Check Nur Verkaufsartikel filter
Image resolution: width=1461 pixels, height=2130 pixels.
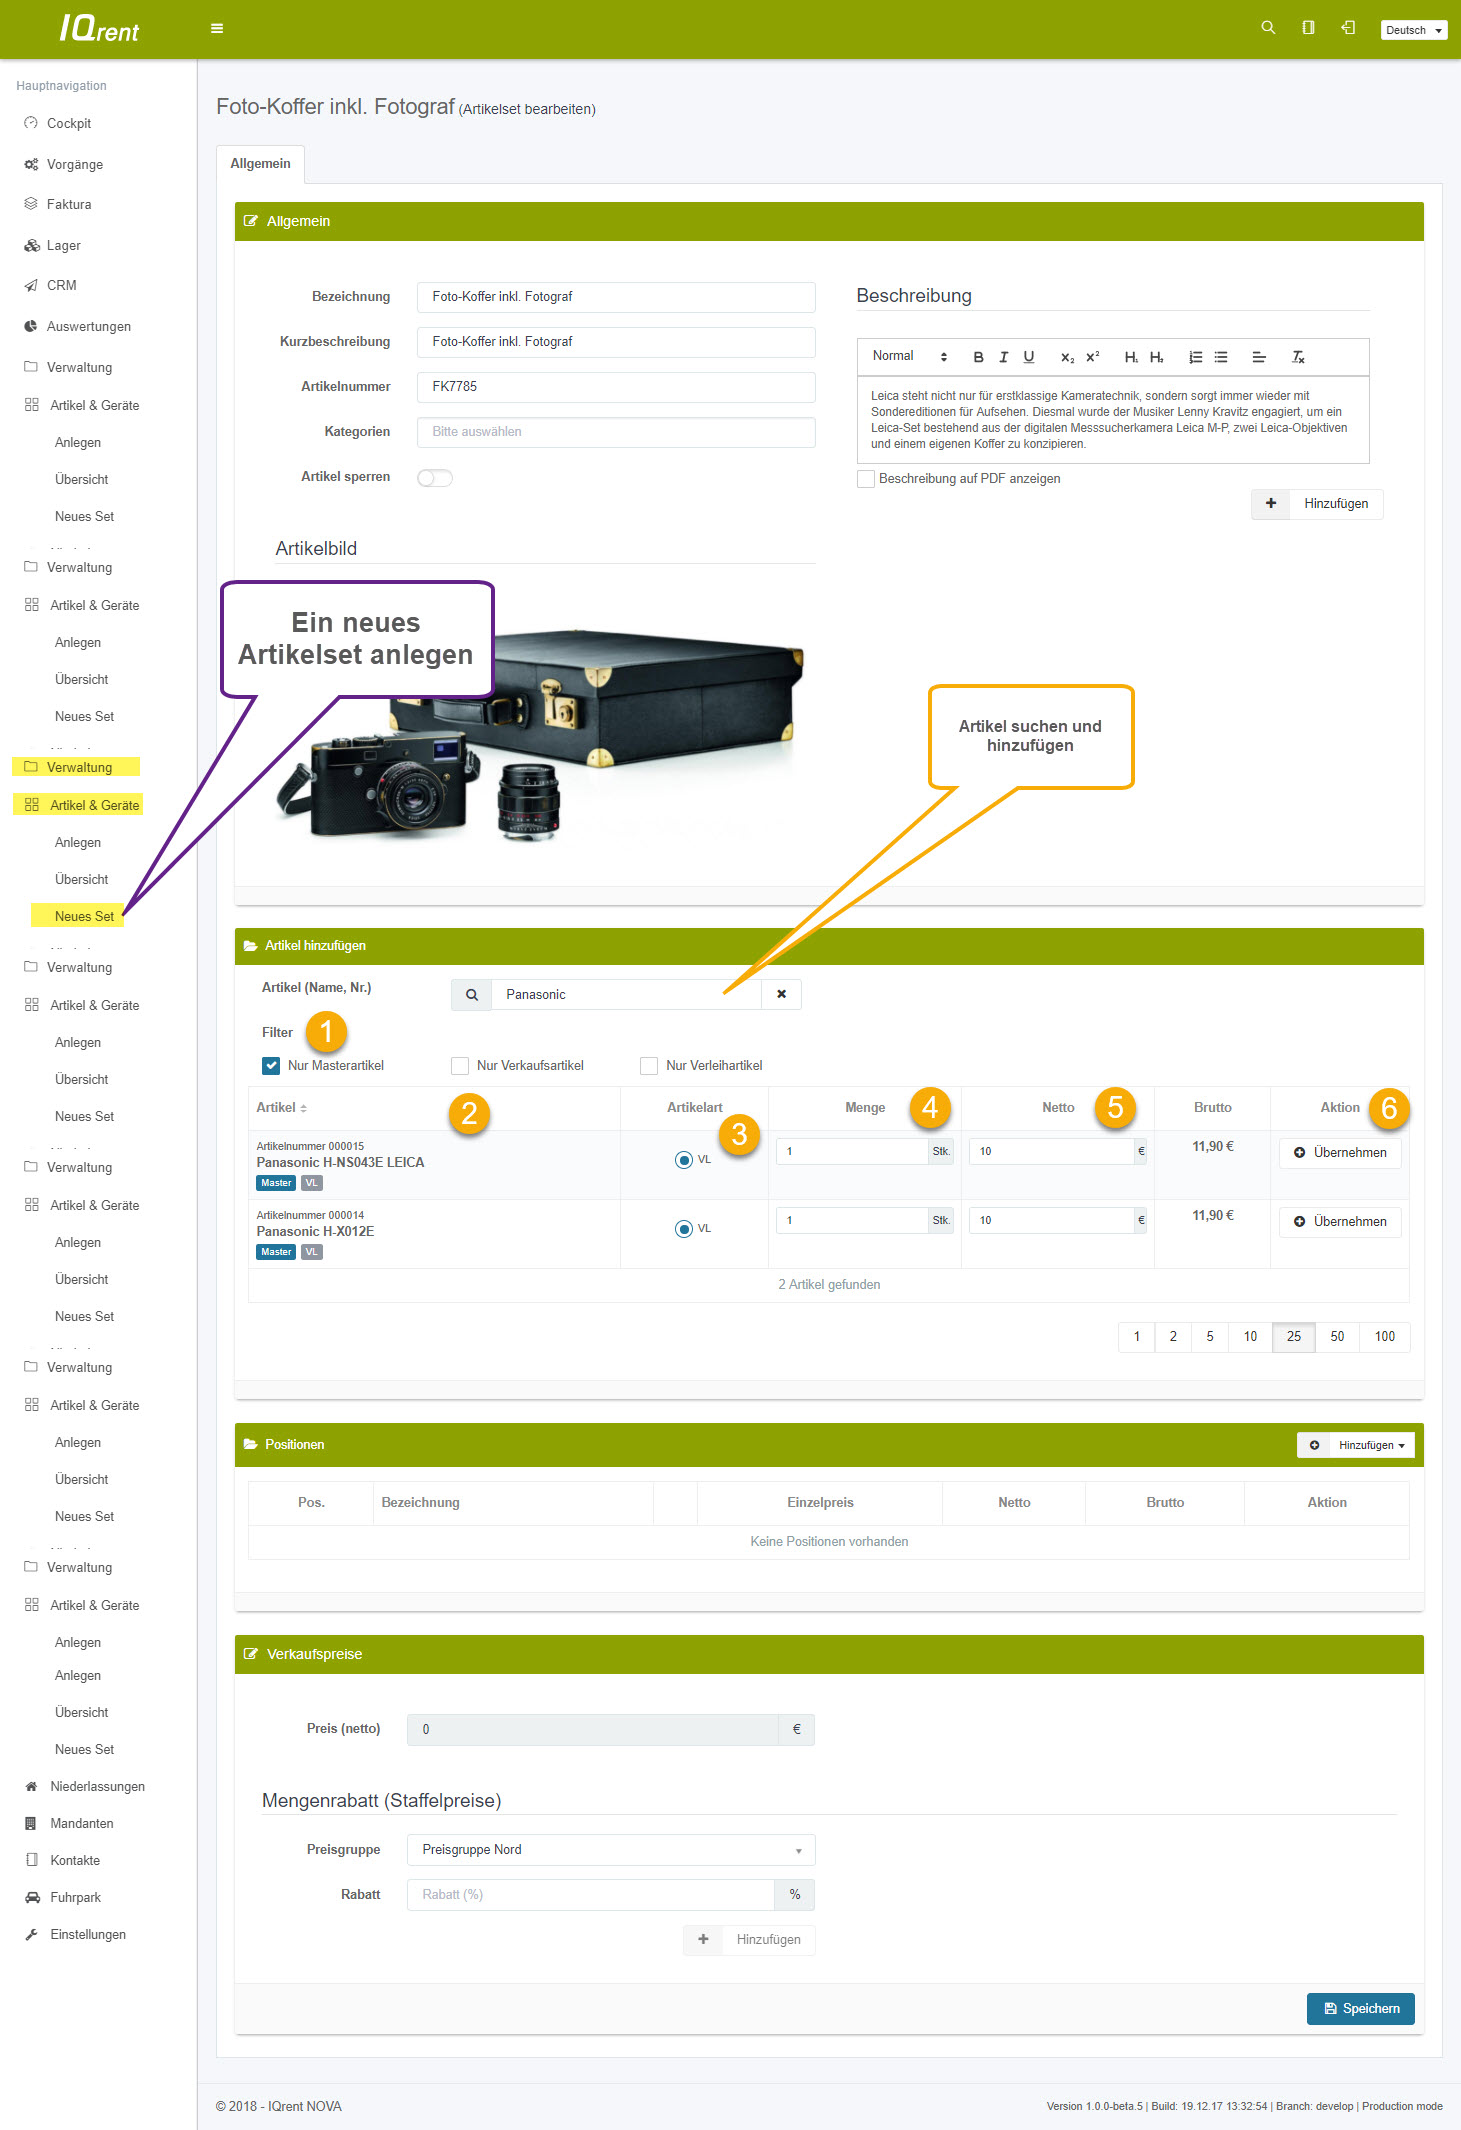(460, 1066)
